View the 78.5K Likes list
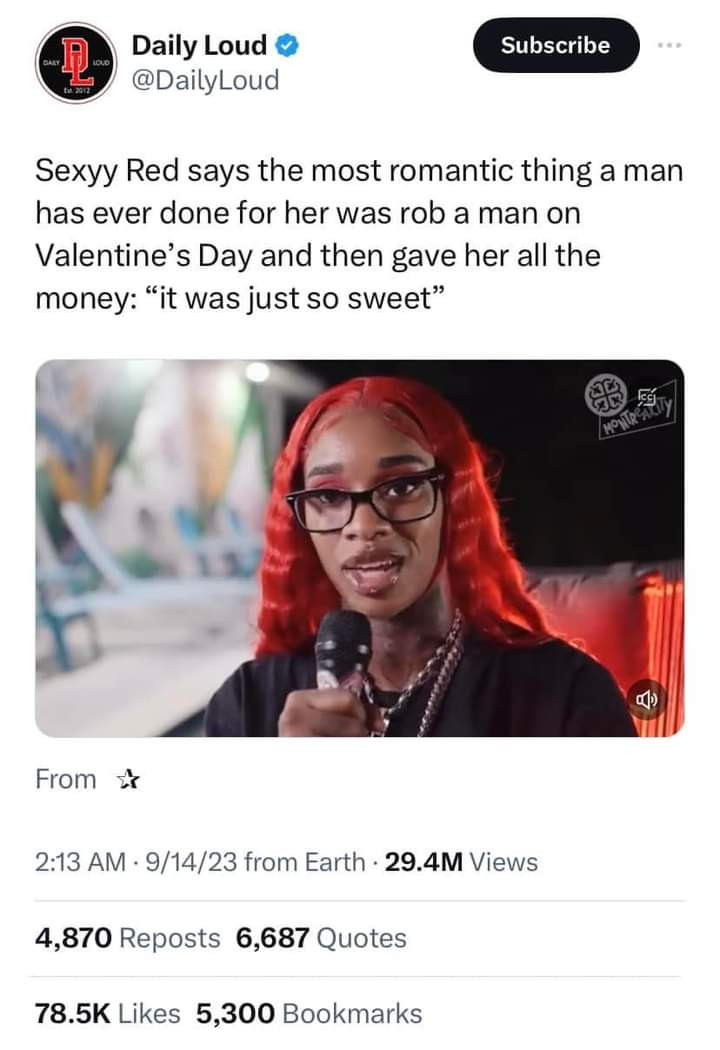 tap(108, 1013)
